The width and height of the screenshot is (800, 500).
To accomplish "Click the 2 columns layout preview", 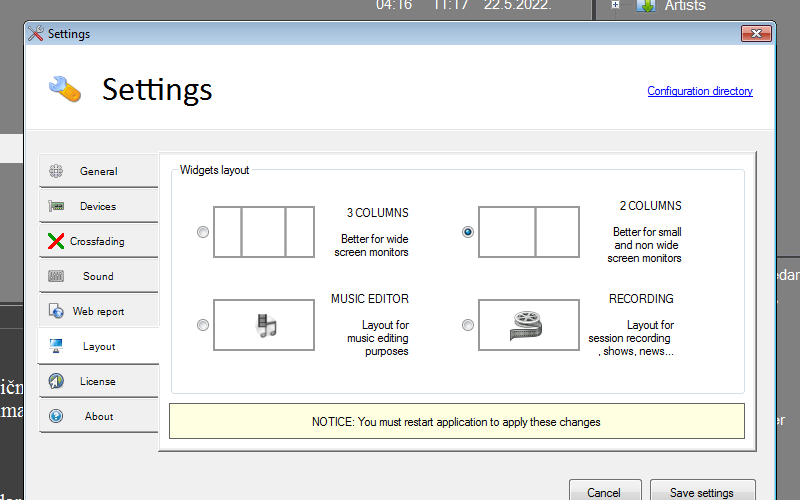I will pyautogui.click(x=529, y=232).
